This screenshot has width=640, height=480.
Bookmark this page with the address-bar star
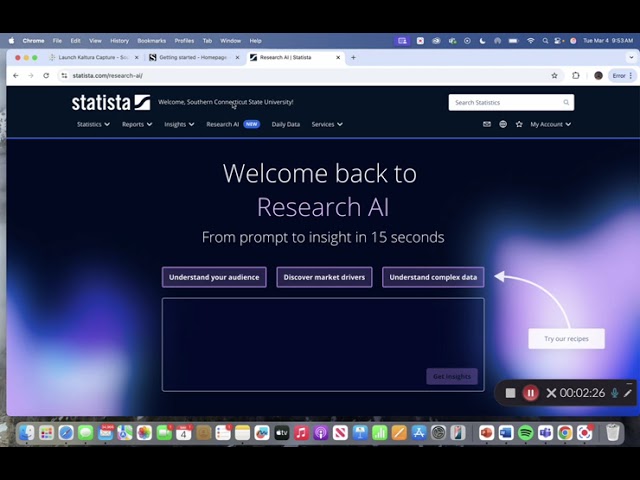554,76
